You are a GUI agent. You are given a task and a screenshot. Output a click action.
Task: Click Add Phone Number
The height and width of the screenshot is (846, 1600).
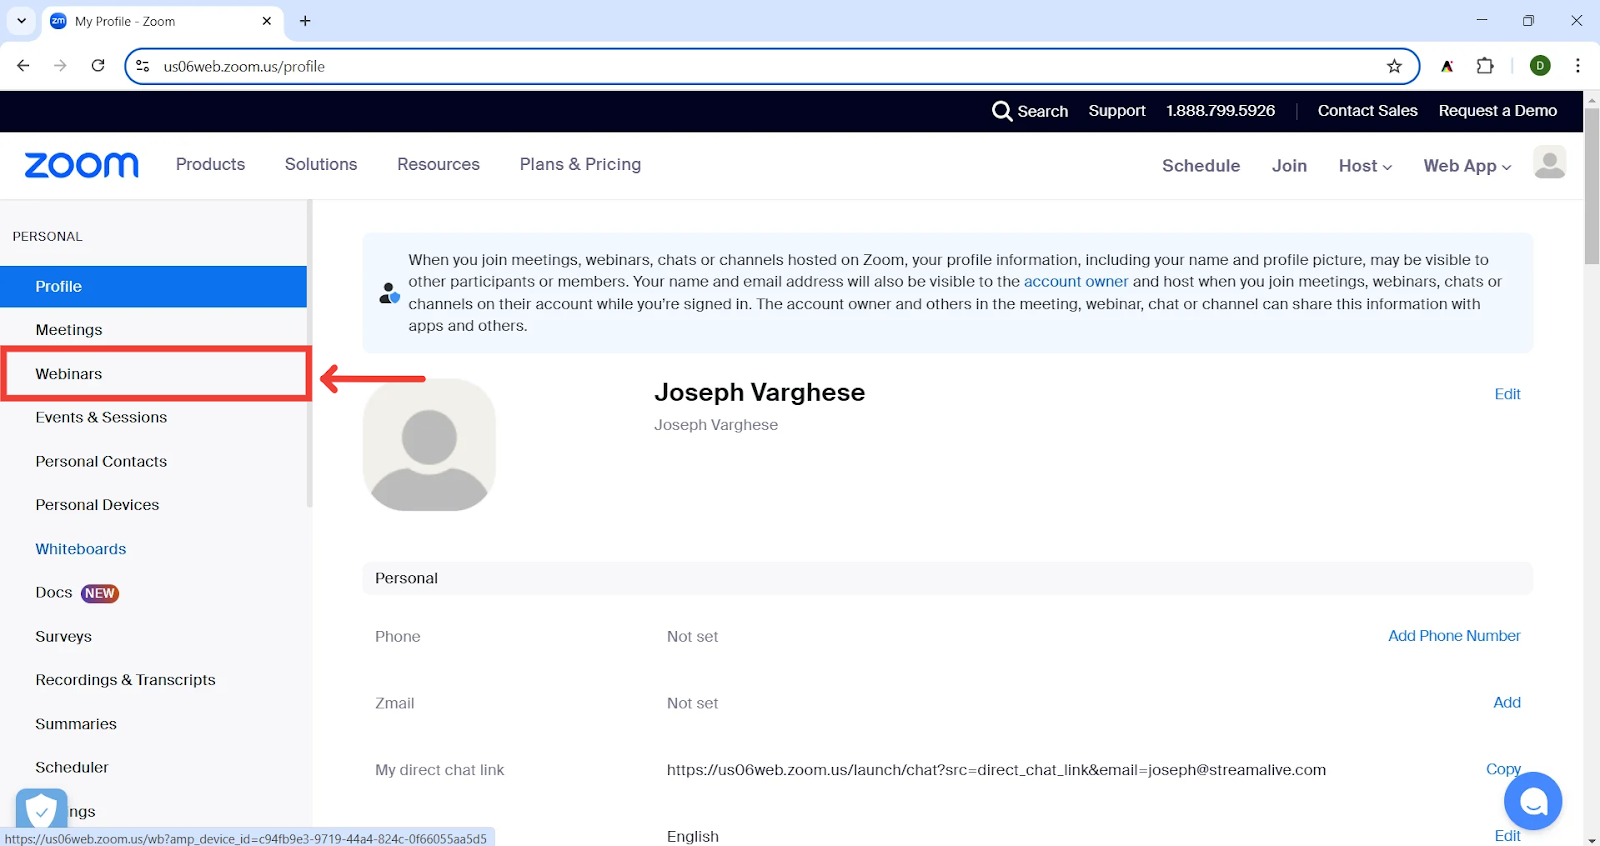tap(1454, 636)
